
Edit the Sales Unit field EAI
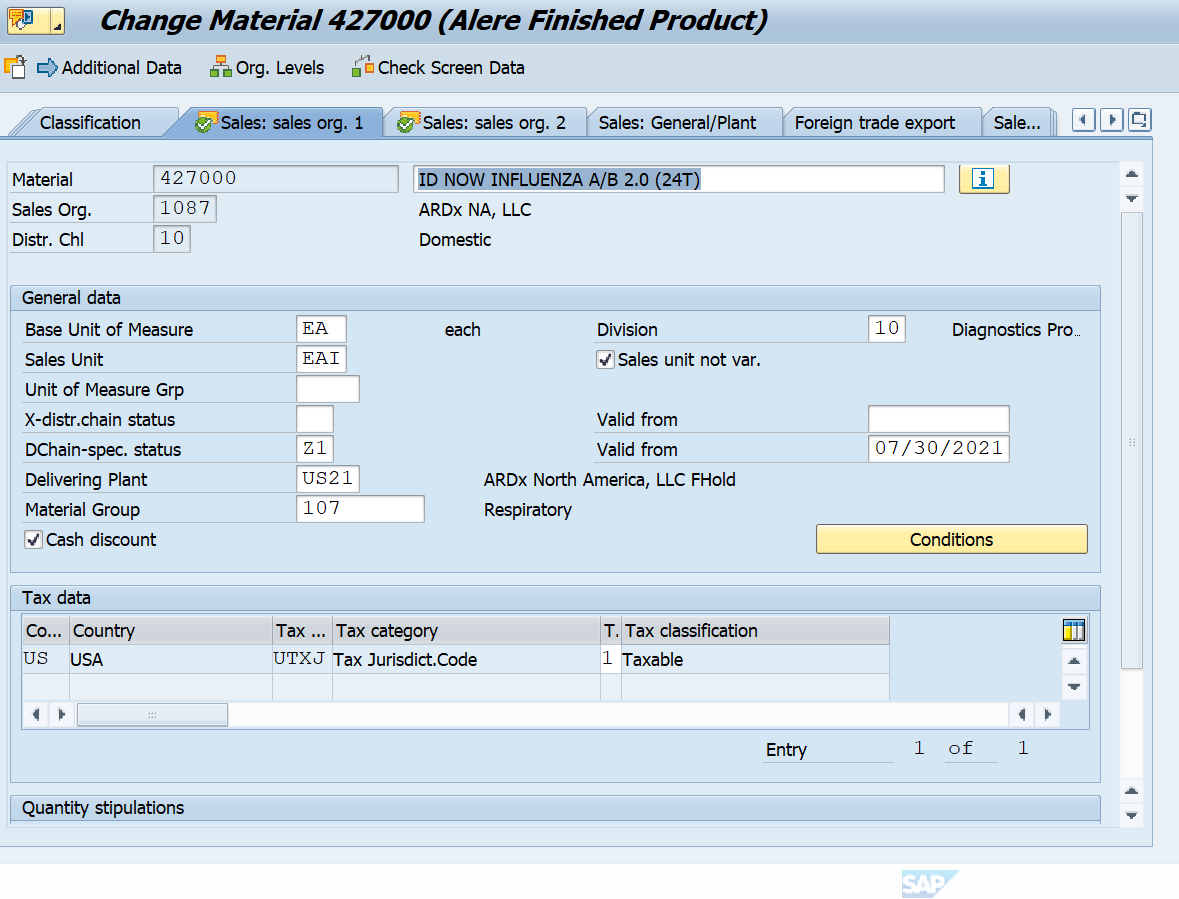click(321, 359)
